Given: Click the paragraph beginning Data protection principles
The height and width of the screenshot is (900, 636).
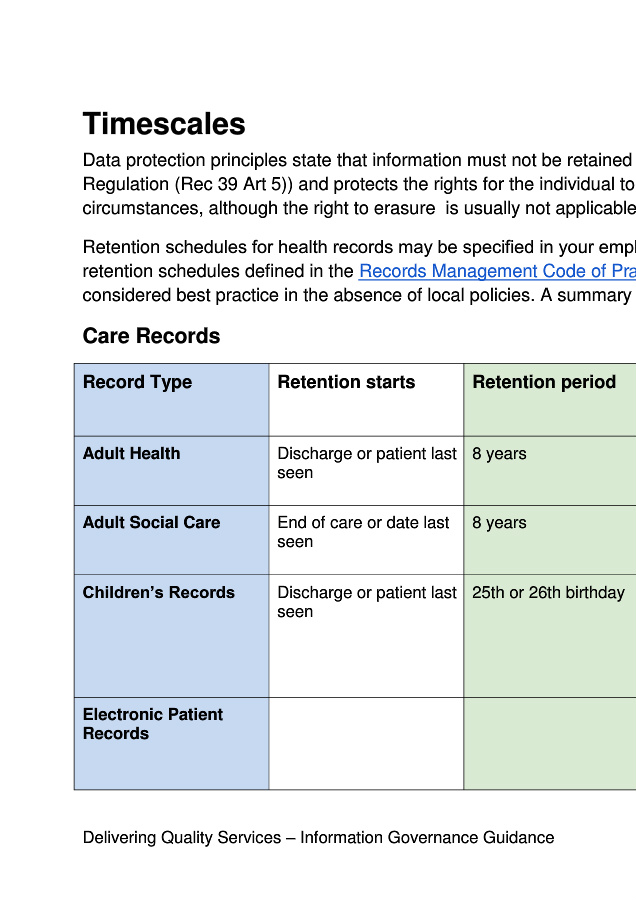Looking at the screenshot, I should tap(358, 184).
